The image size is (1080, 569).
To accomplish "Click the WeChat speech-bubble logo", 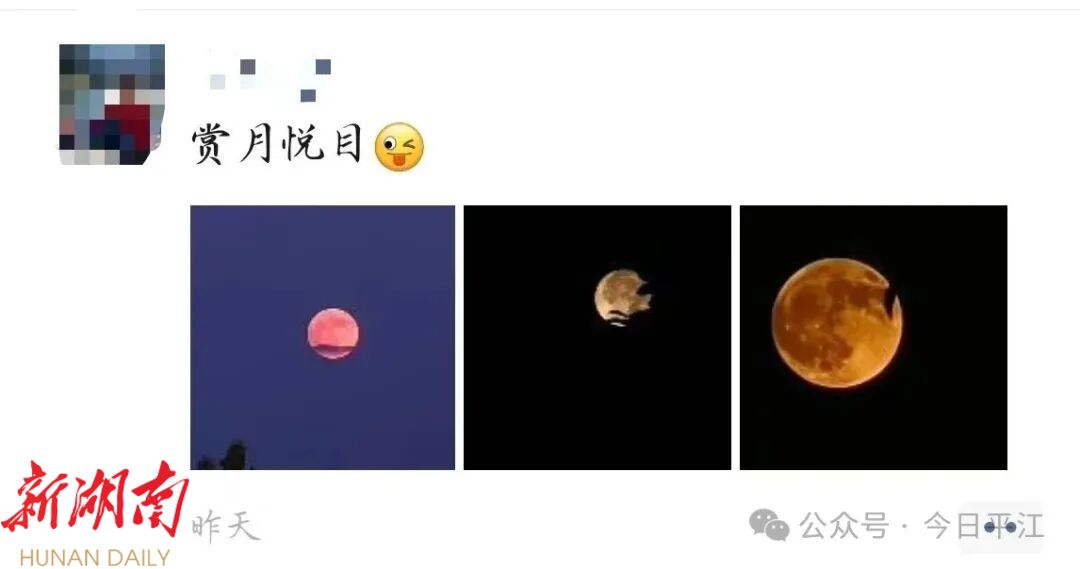I will (x=769, y=525).
